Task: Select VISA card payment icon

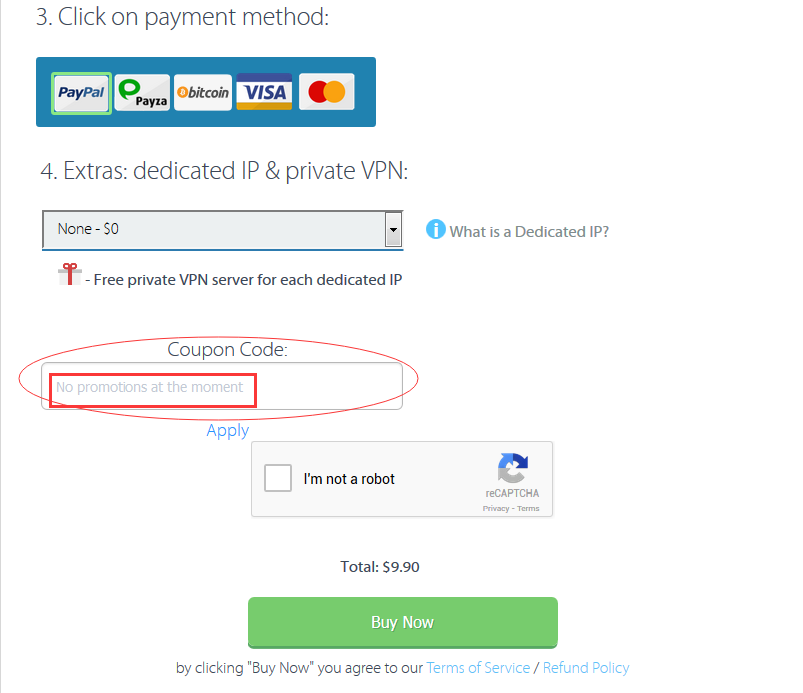Action: click(264, 92)
